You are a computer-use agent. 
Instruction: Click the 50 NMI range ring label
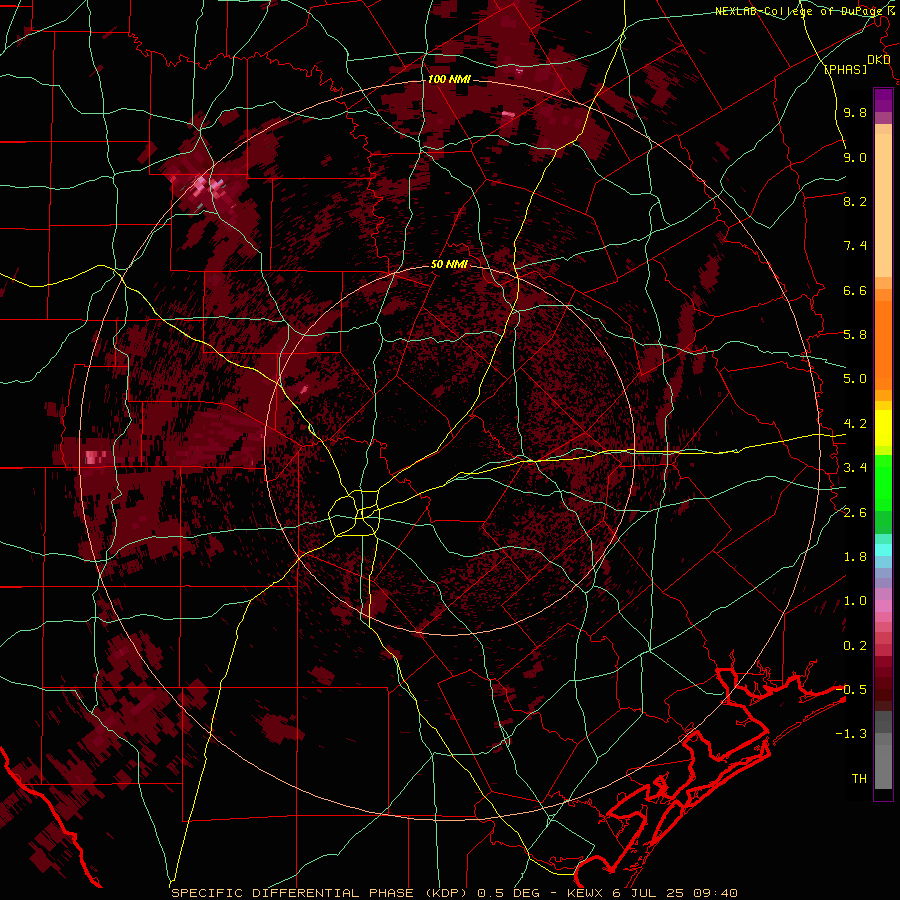(449, 265)
